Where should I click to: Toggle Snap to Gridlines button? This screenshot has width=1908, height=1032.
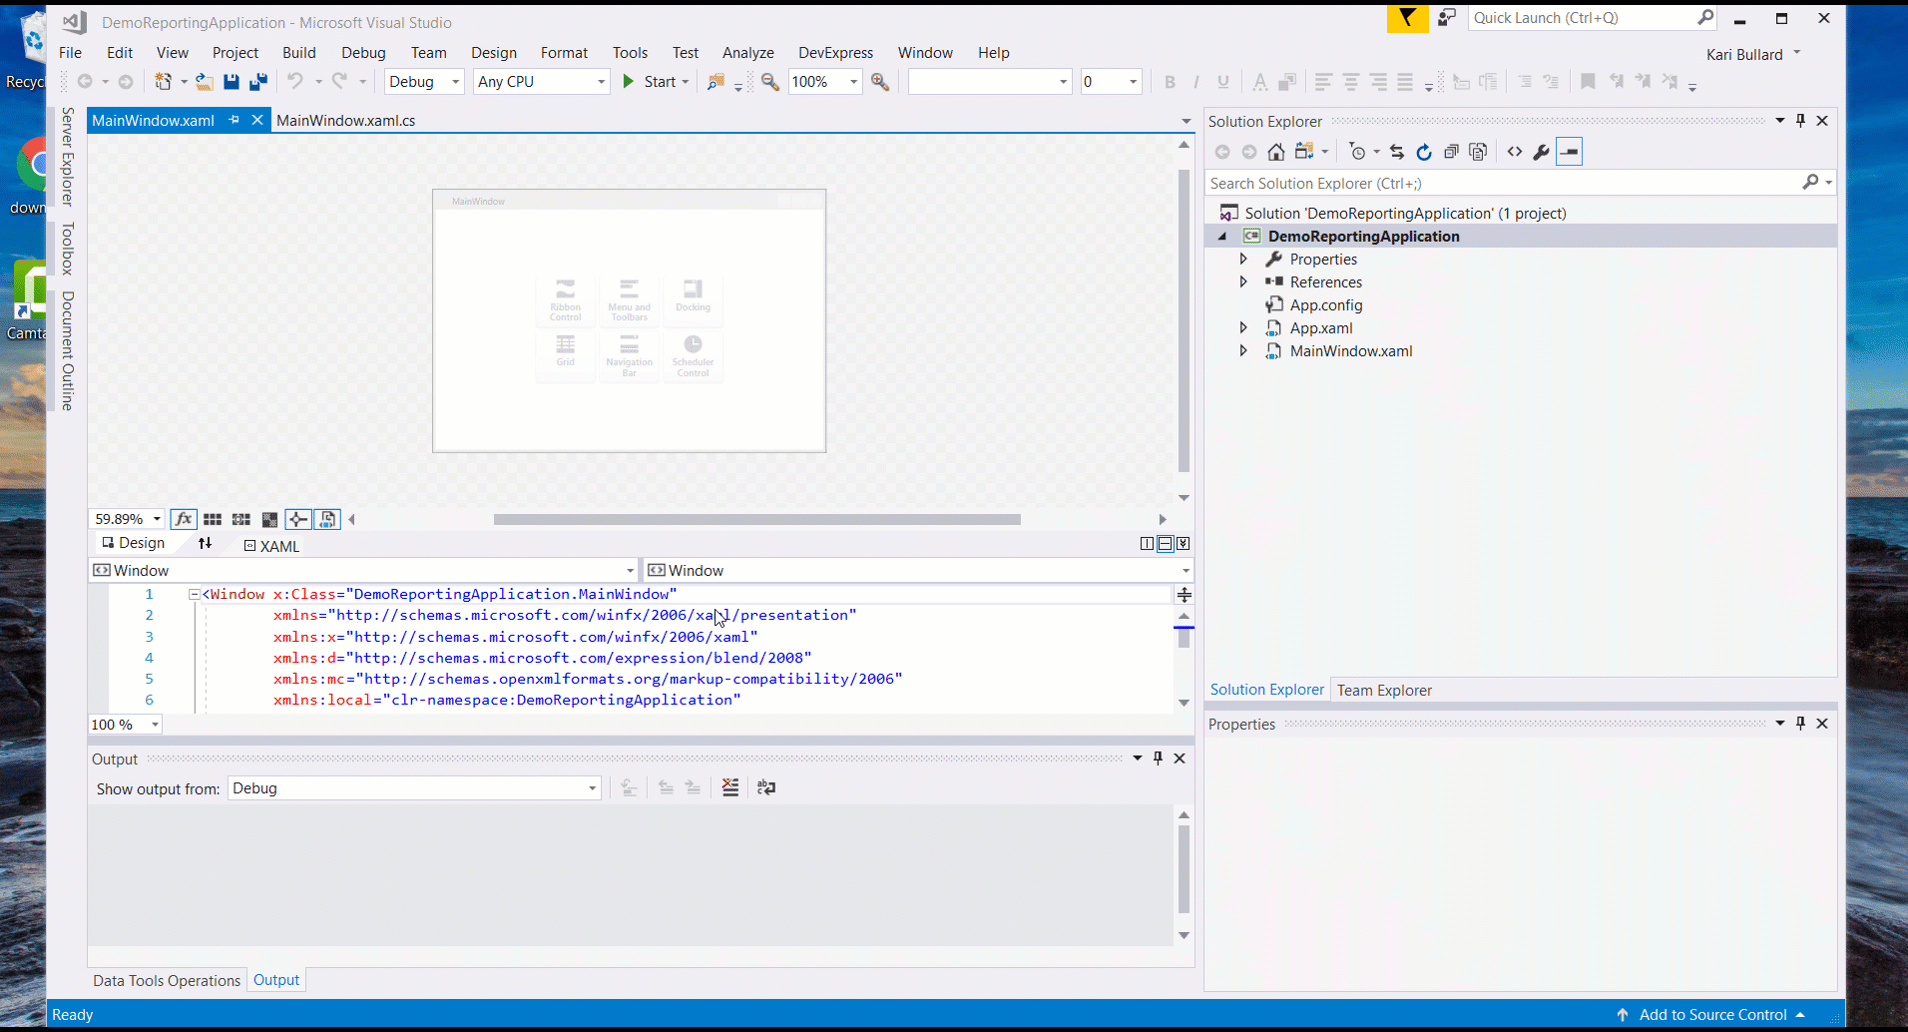(x=241, y=519)
